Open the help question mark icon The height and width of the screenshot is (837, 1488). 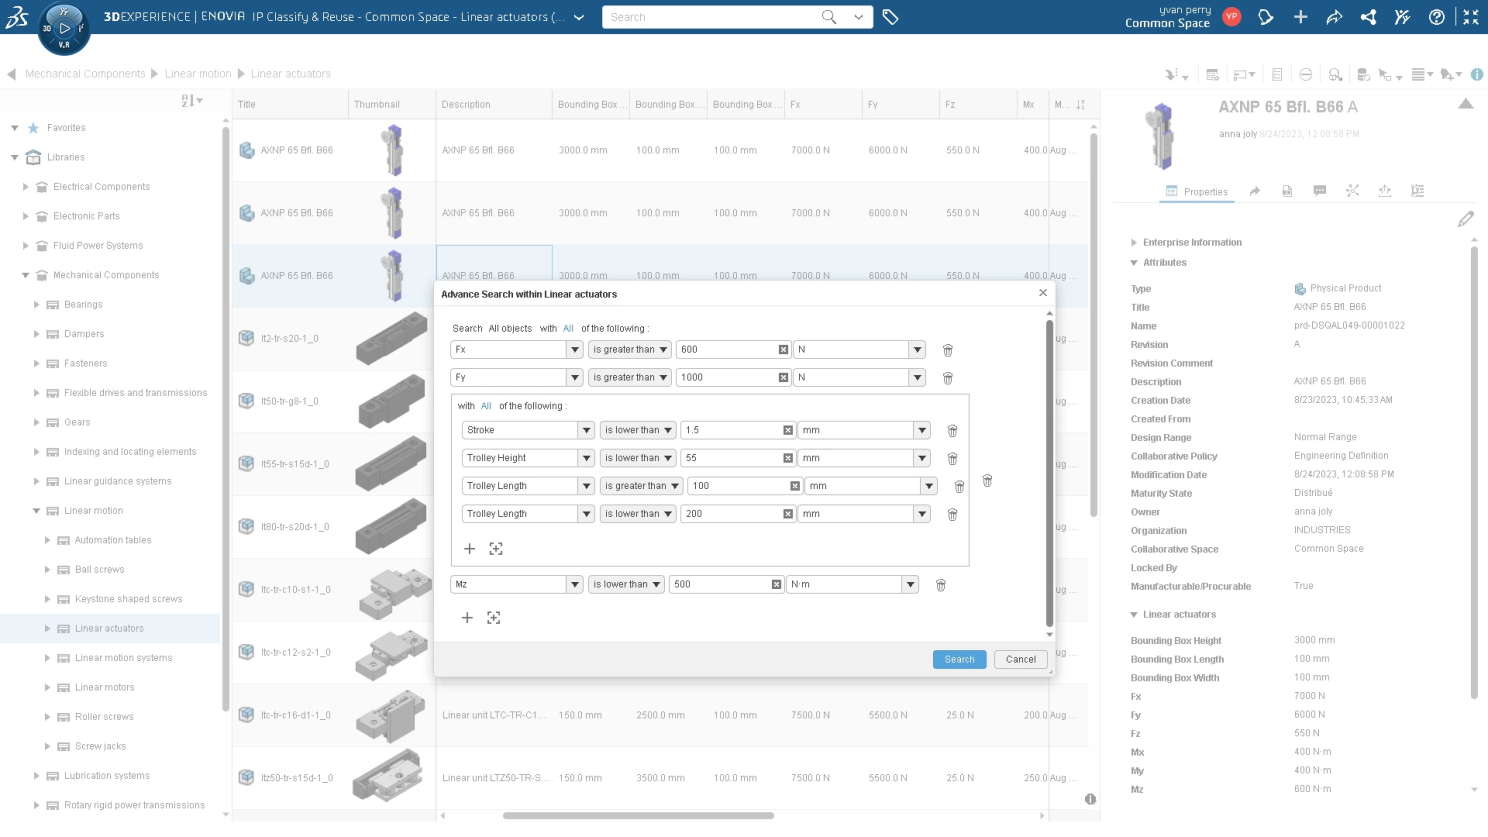pyautogui.click(x=1436, y=17)
